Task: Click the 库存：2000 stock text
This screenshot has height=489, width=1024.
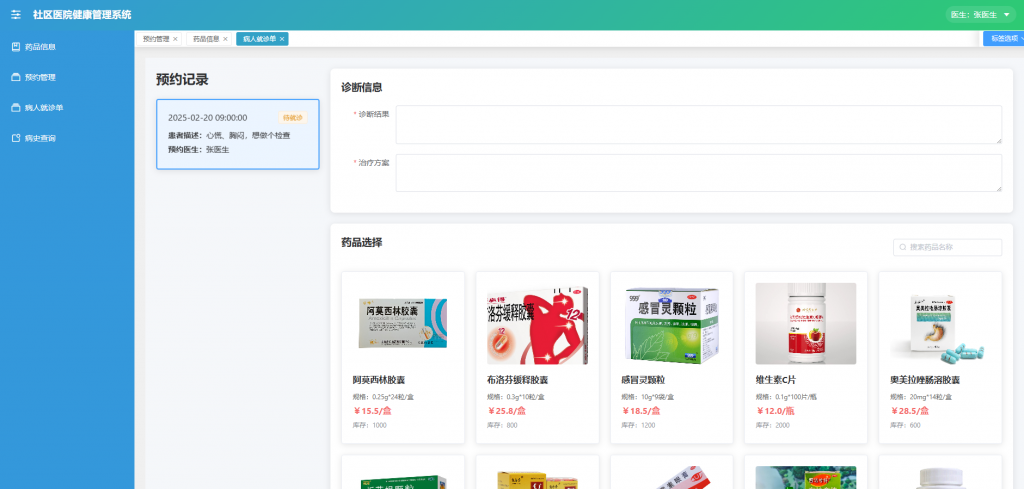Action: (773, 426)
